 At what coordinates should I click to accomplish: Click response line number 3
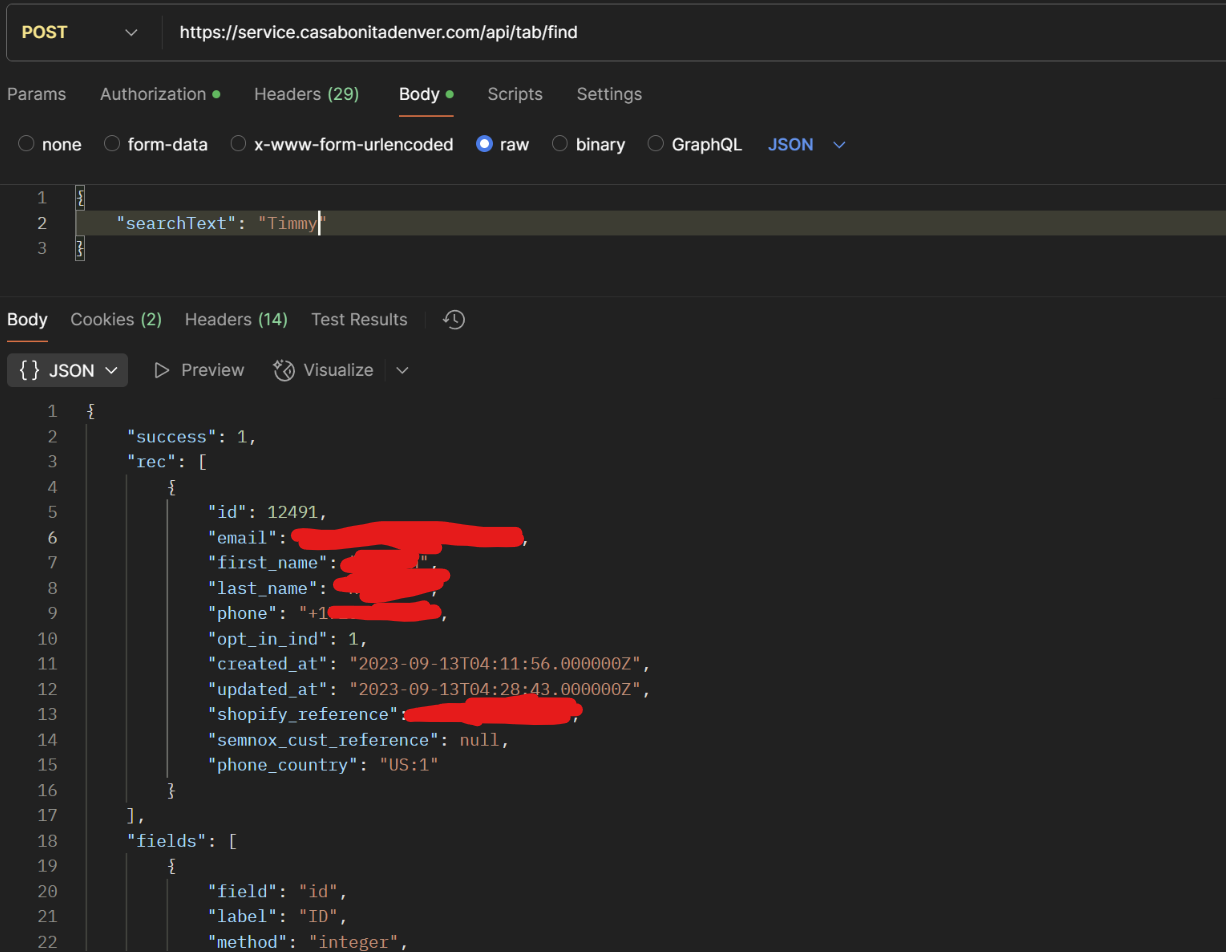click(x=52, y=461)
